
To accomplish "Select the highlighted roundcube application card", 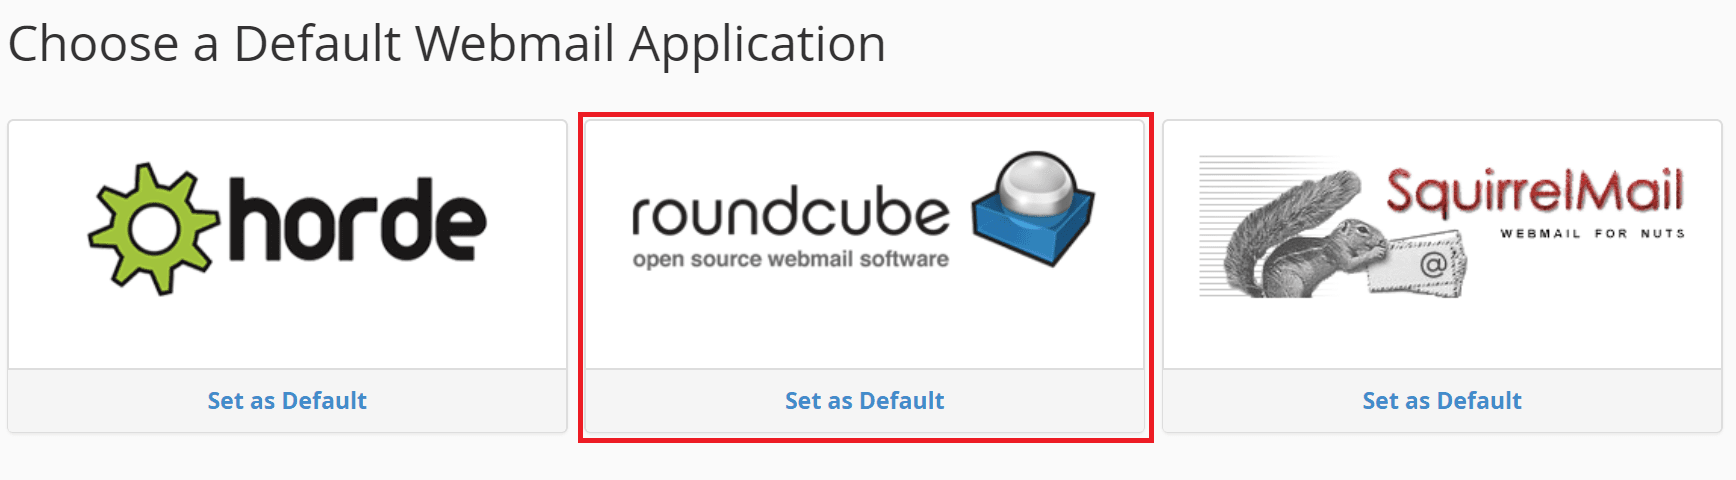I will (x=865, y=277).
